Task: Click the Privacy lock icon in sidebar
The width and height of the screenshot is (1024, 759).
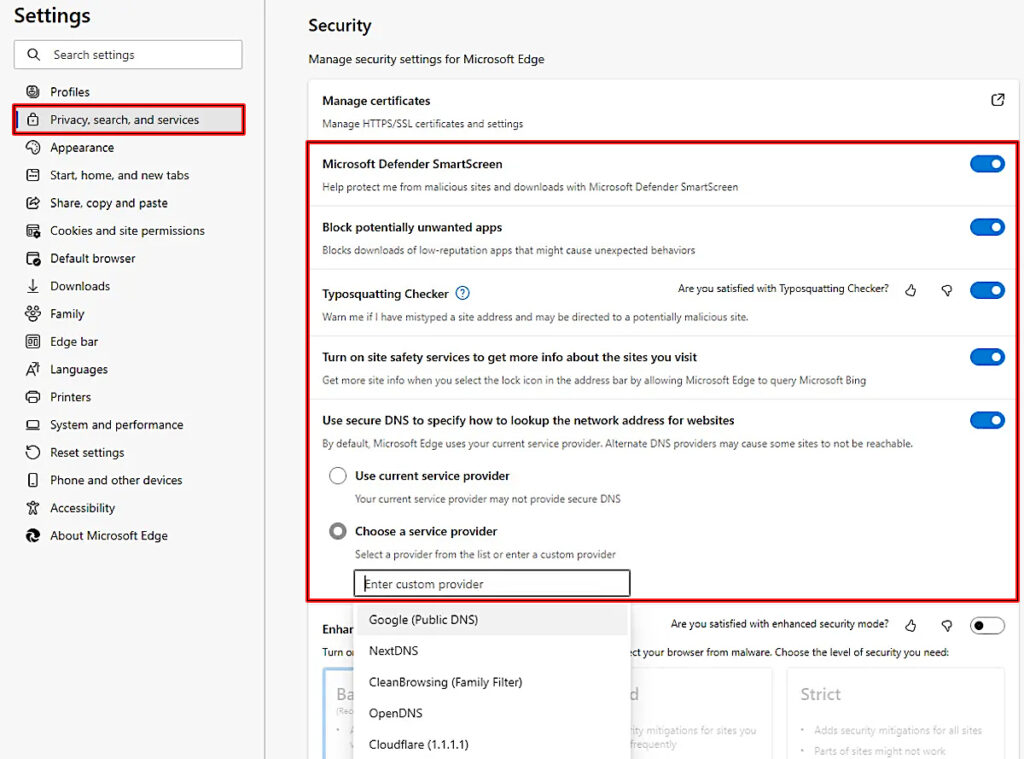Action: [33, 120]
